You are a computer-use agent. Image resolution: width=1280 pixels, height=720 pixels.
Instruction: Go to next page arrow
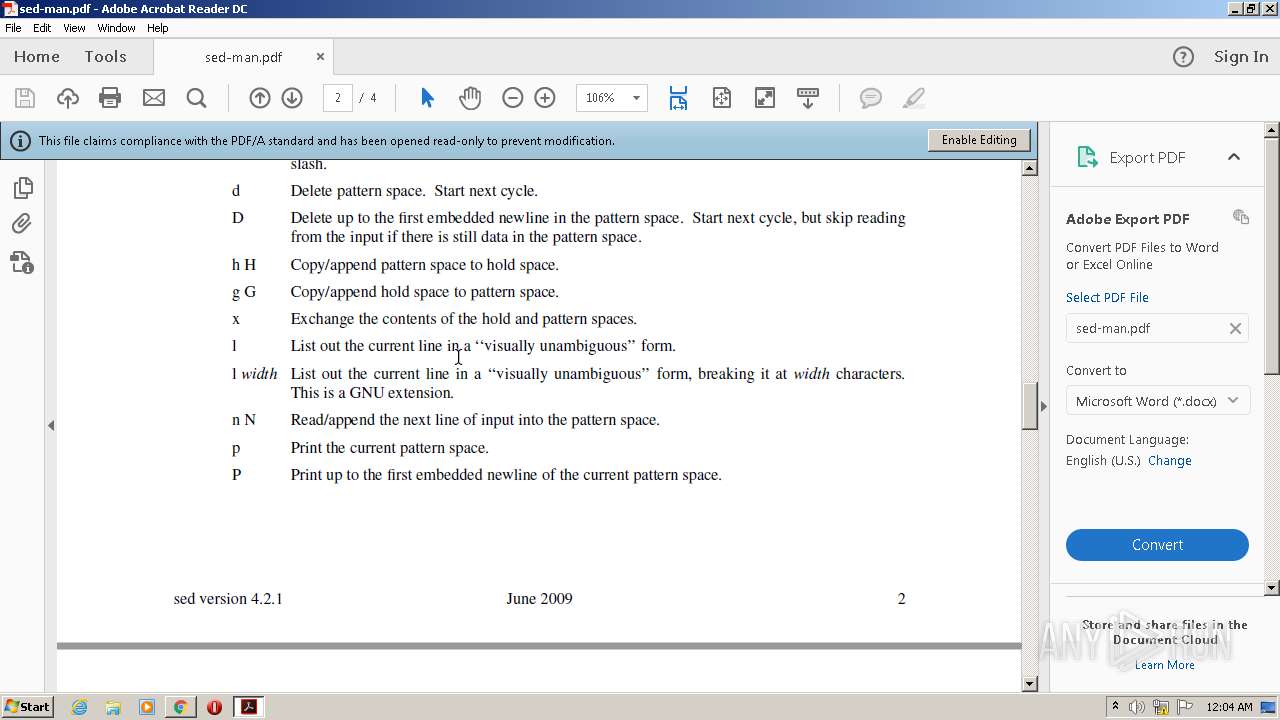(x=292, y=98)
